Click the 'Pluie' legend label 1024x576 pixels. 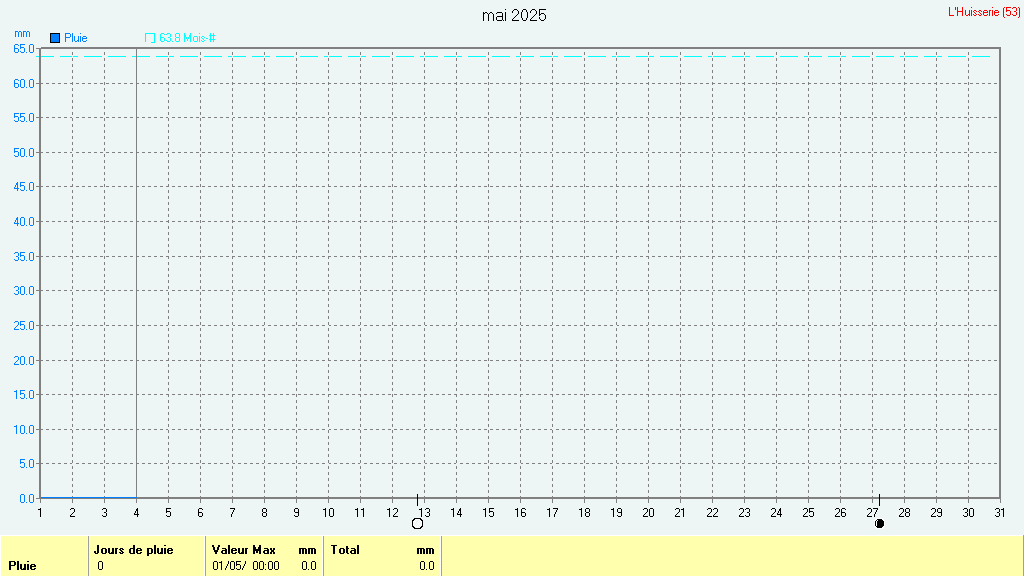[x=76, y=38]
